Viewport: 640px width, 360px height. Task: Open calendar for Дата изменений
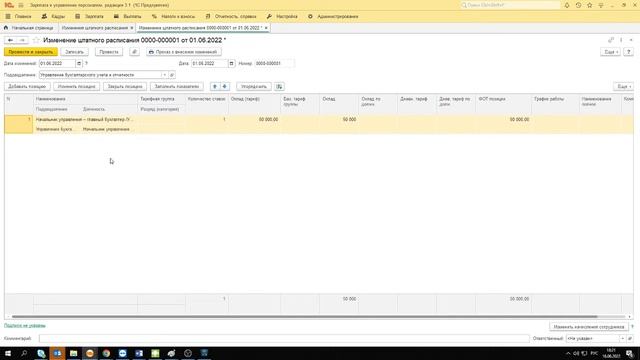click(79, 63)
